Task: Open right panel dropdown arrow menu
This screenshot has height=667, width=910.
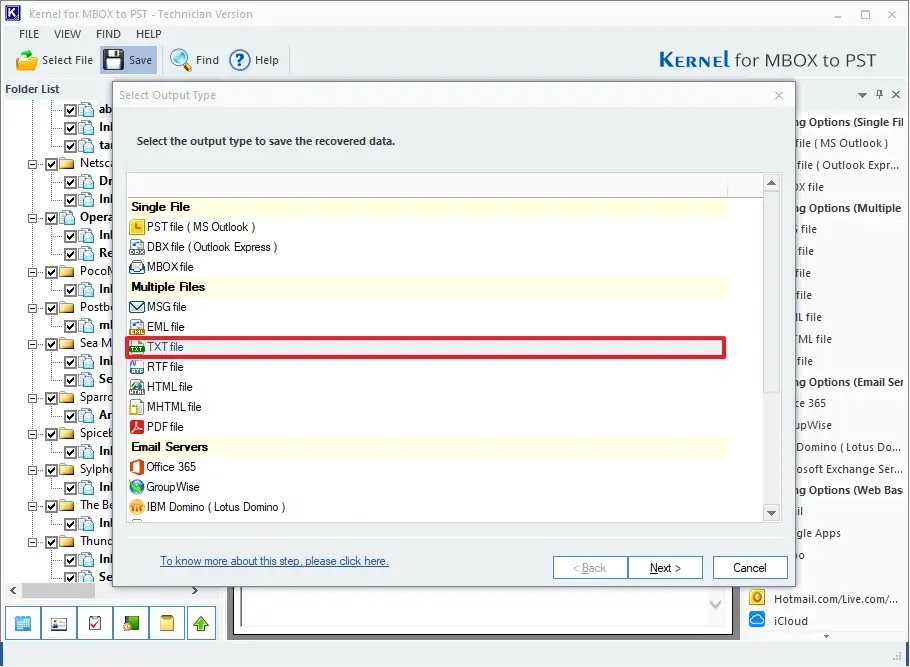Action: point(862,95)
